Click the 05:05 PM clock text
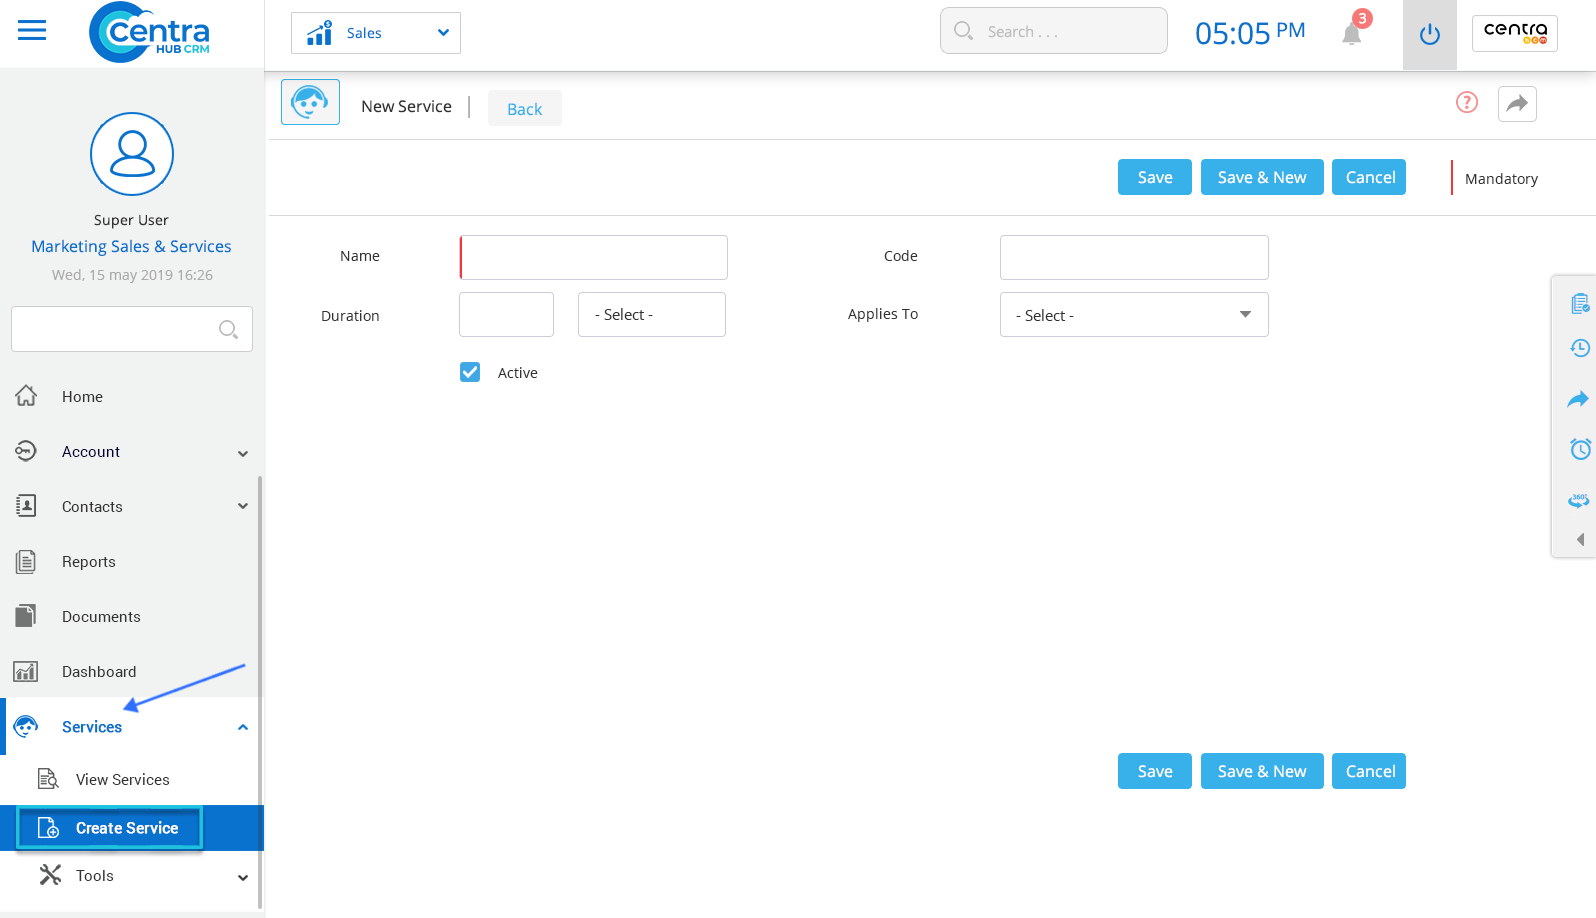This screenshot has height=918, width=1596. [x=1250, y=33]
